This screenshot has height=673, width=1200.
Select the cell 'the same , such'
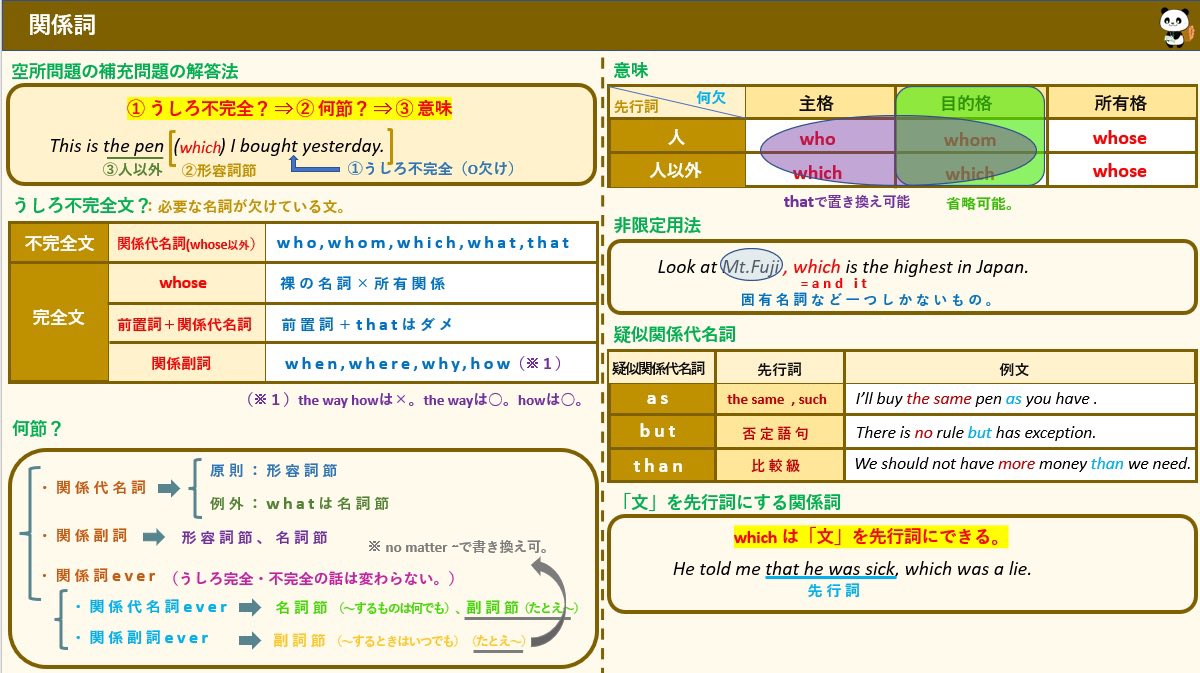[779, 399]
